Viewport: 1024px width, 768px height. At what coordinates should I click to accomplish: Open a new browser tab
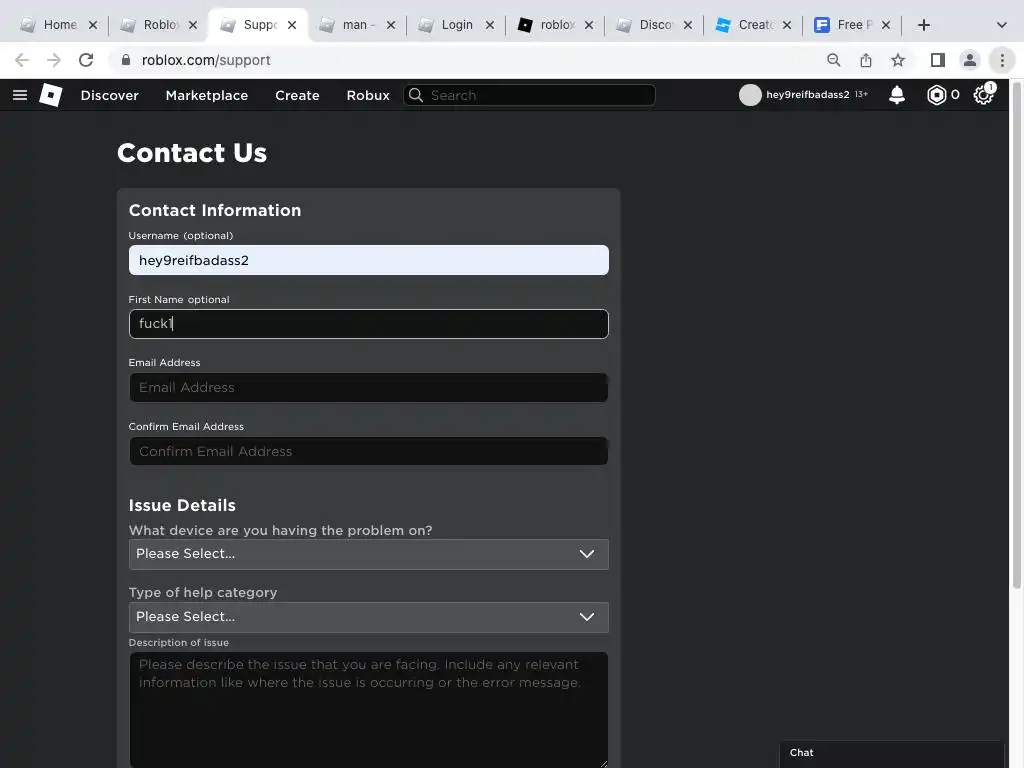923,25
